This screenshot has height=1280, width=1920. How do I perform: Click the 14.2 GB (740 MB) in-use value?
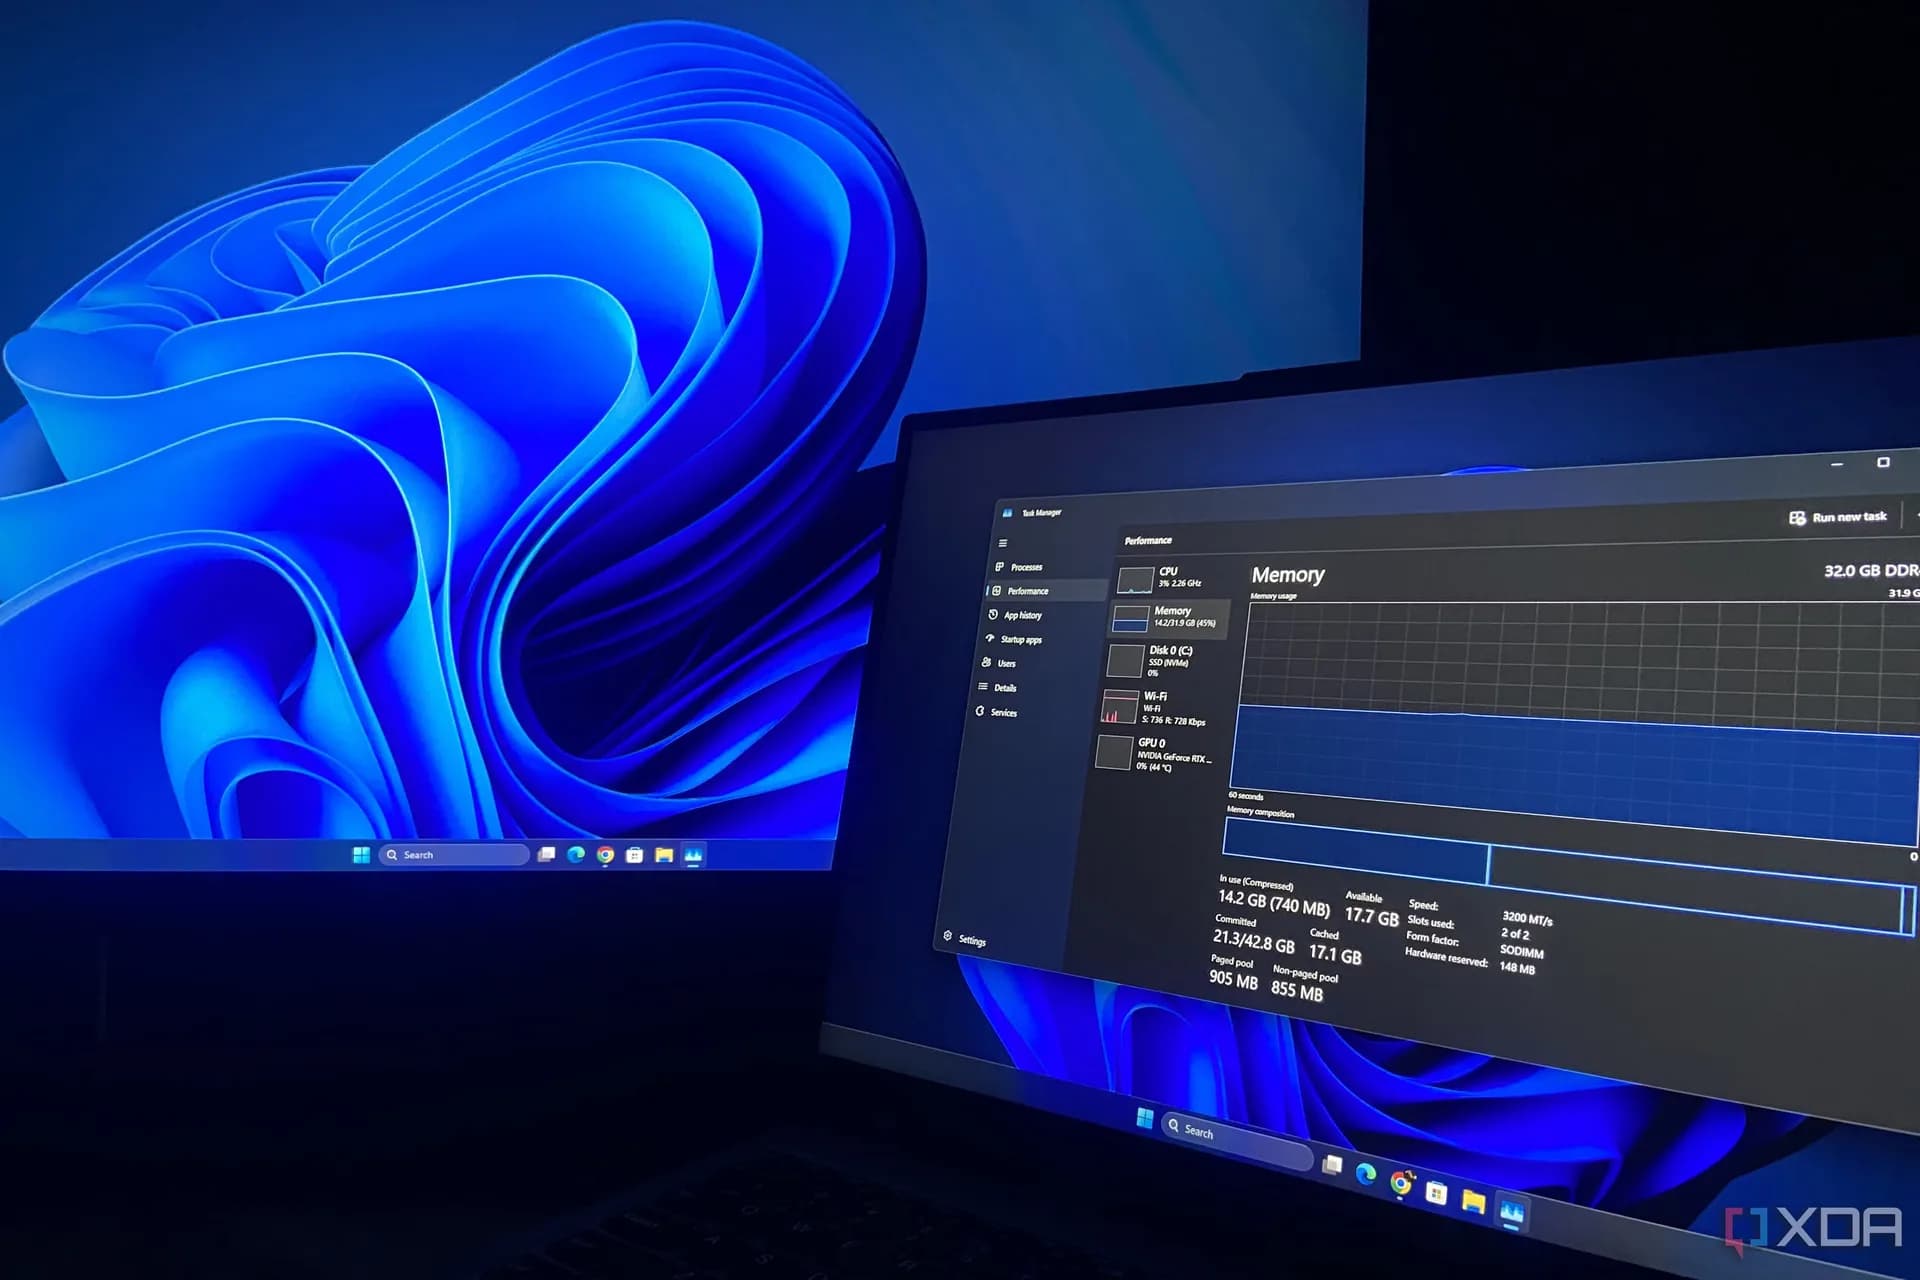point(1273,903)
